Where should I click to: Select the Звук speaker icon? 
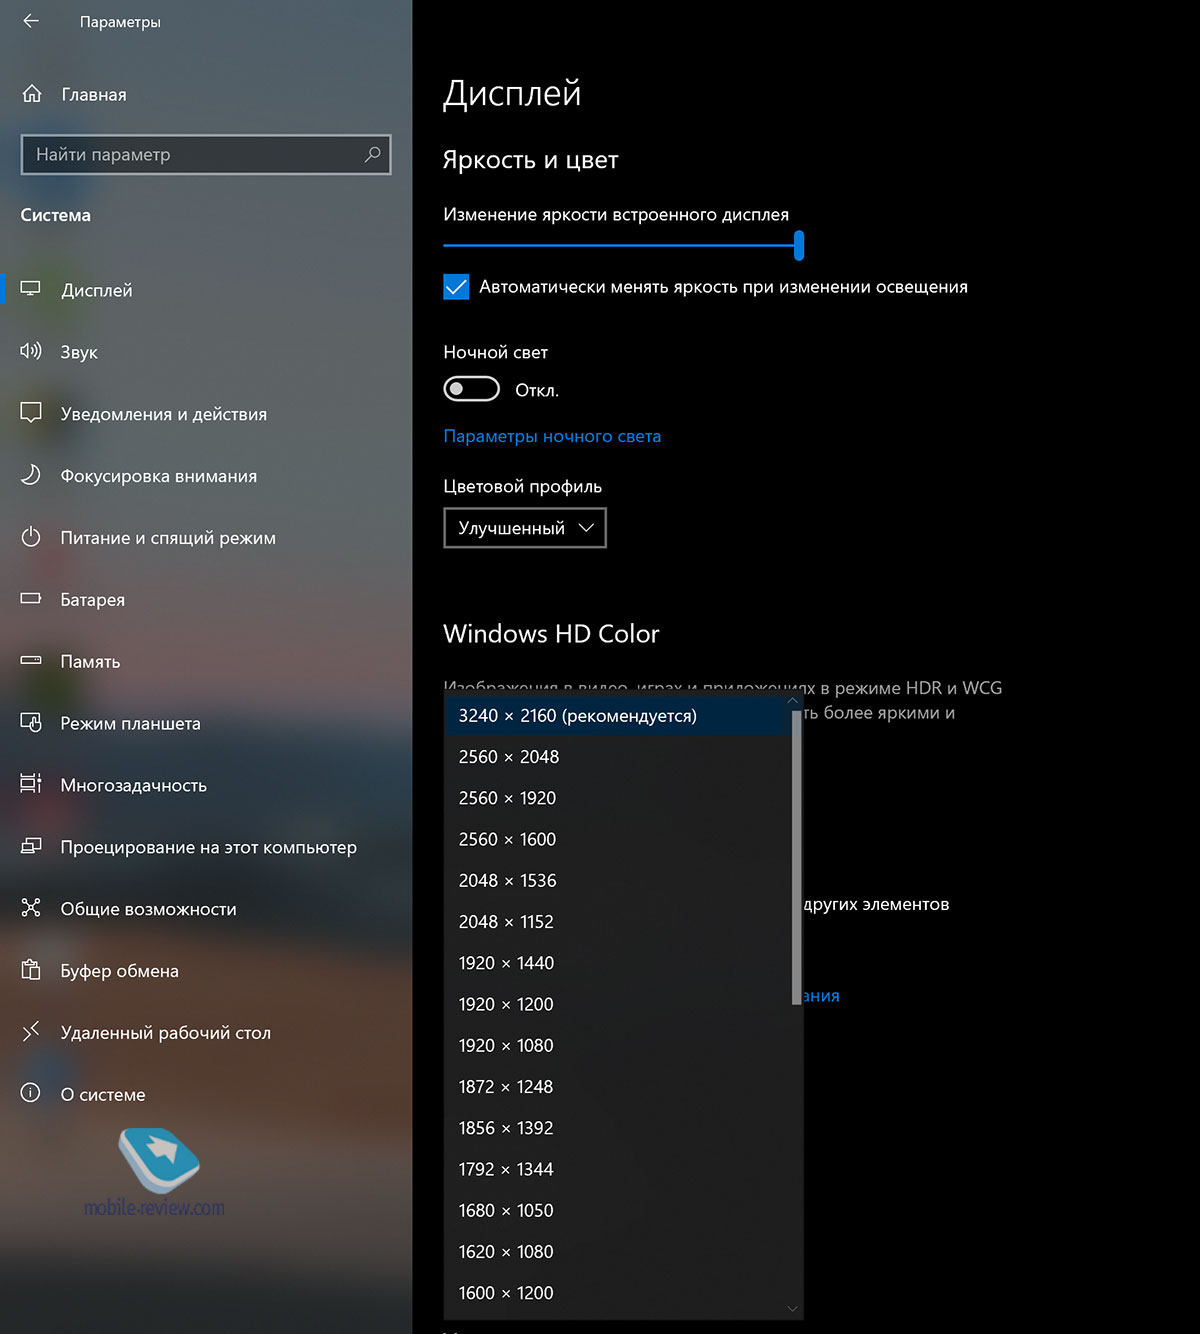click(x=31, y=351)
